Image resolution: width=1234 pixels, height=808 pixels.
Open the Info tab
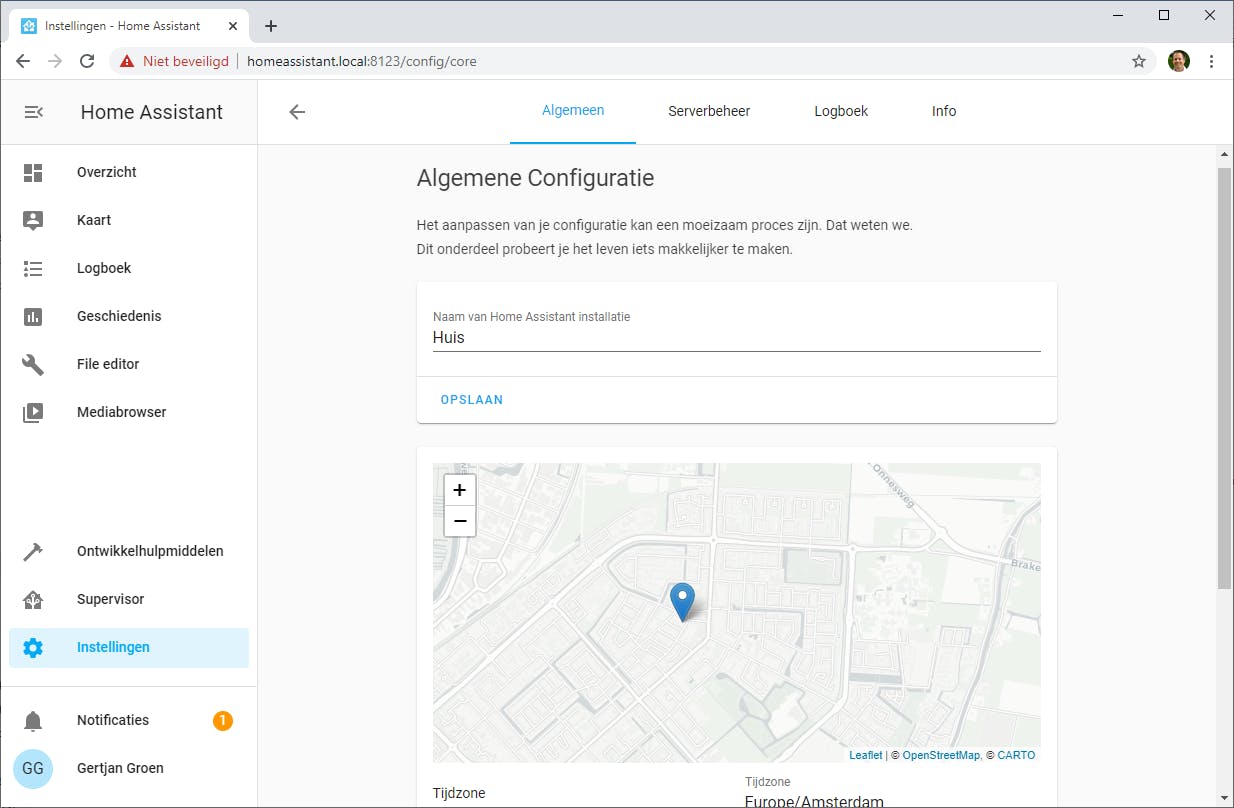pyautogui.click(x=944, y=111)
